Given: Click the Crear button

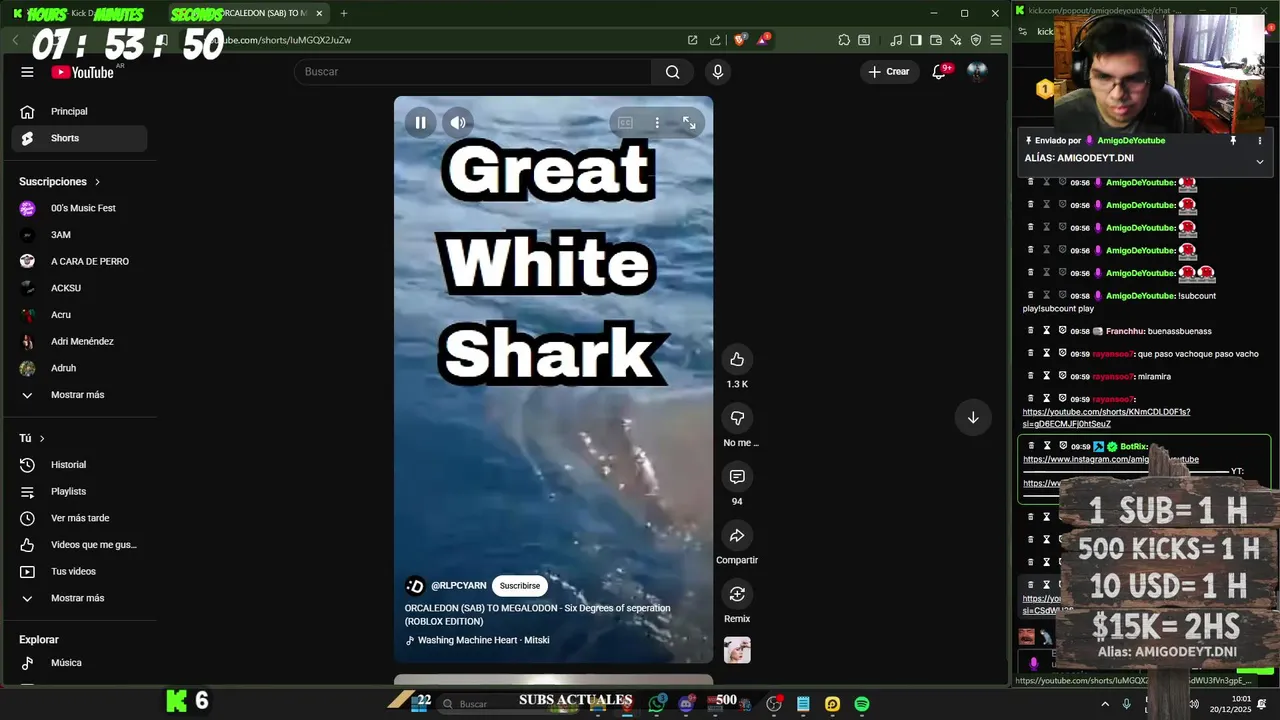Looking at the screenshot, I should (x=889, y=72).
